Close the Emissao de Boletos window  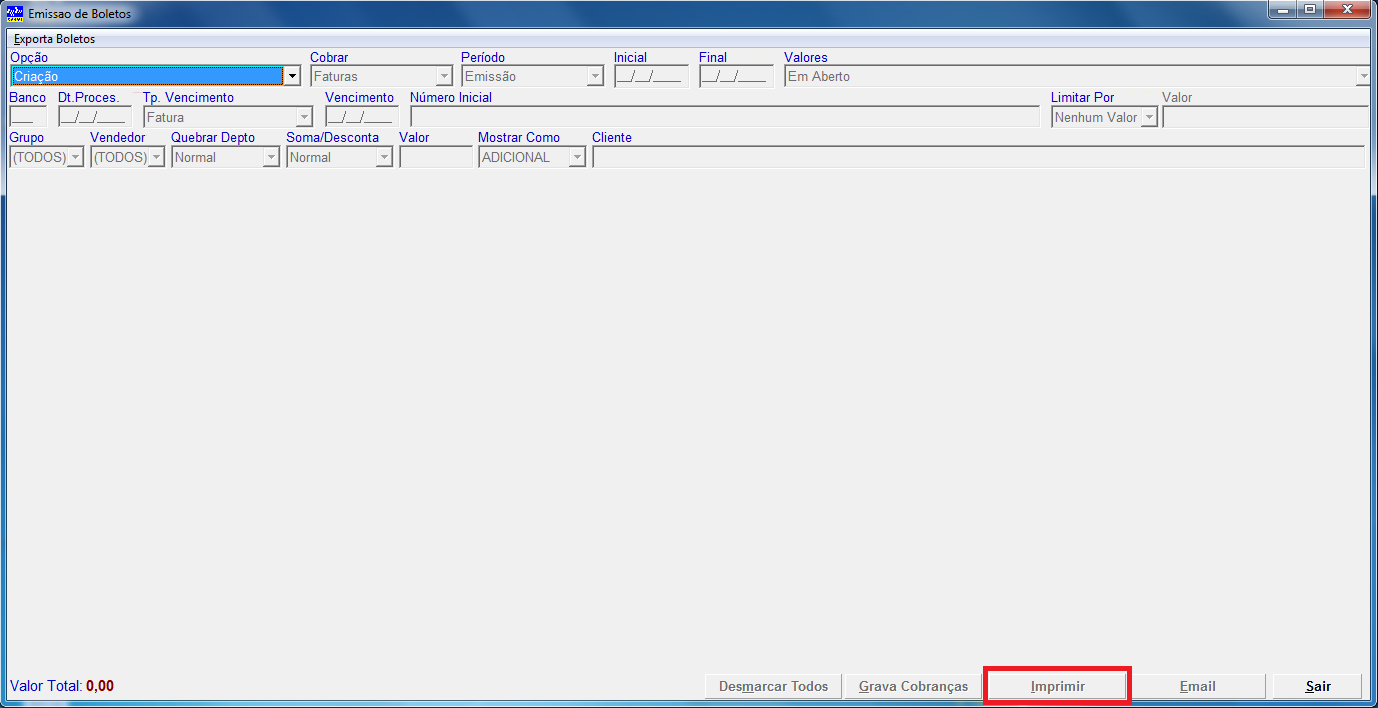1347,10
